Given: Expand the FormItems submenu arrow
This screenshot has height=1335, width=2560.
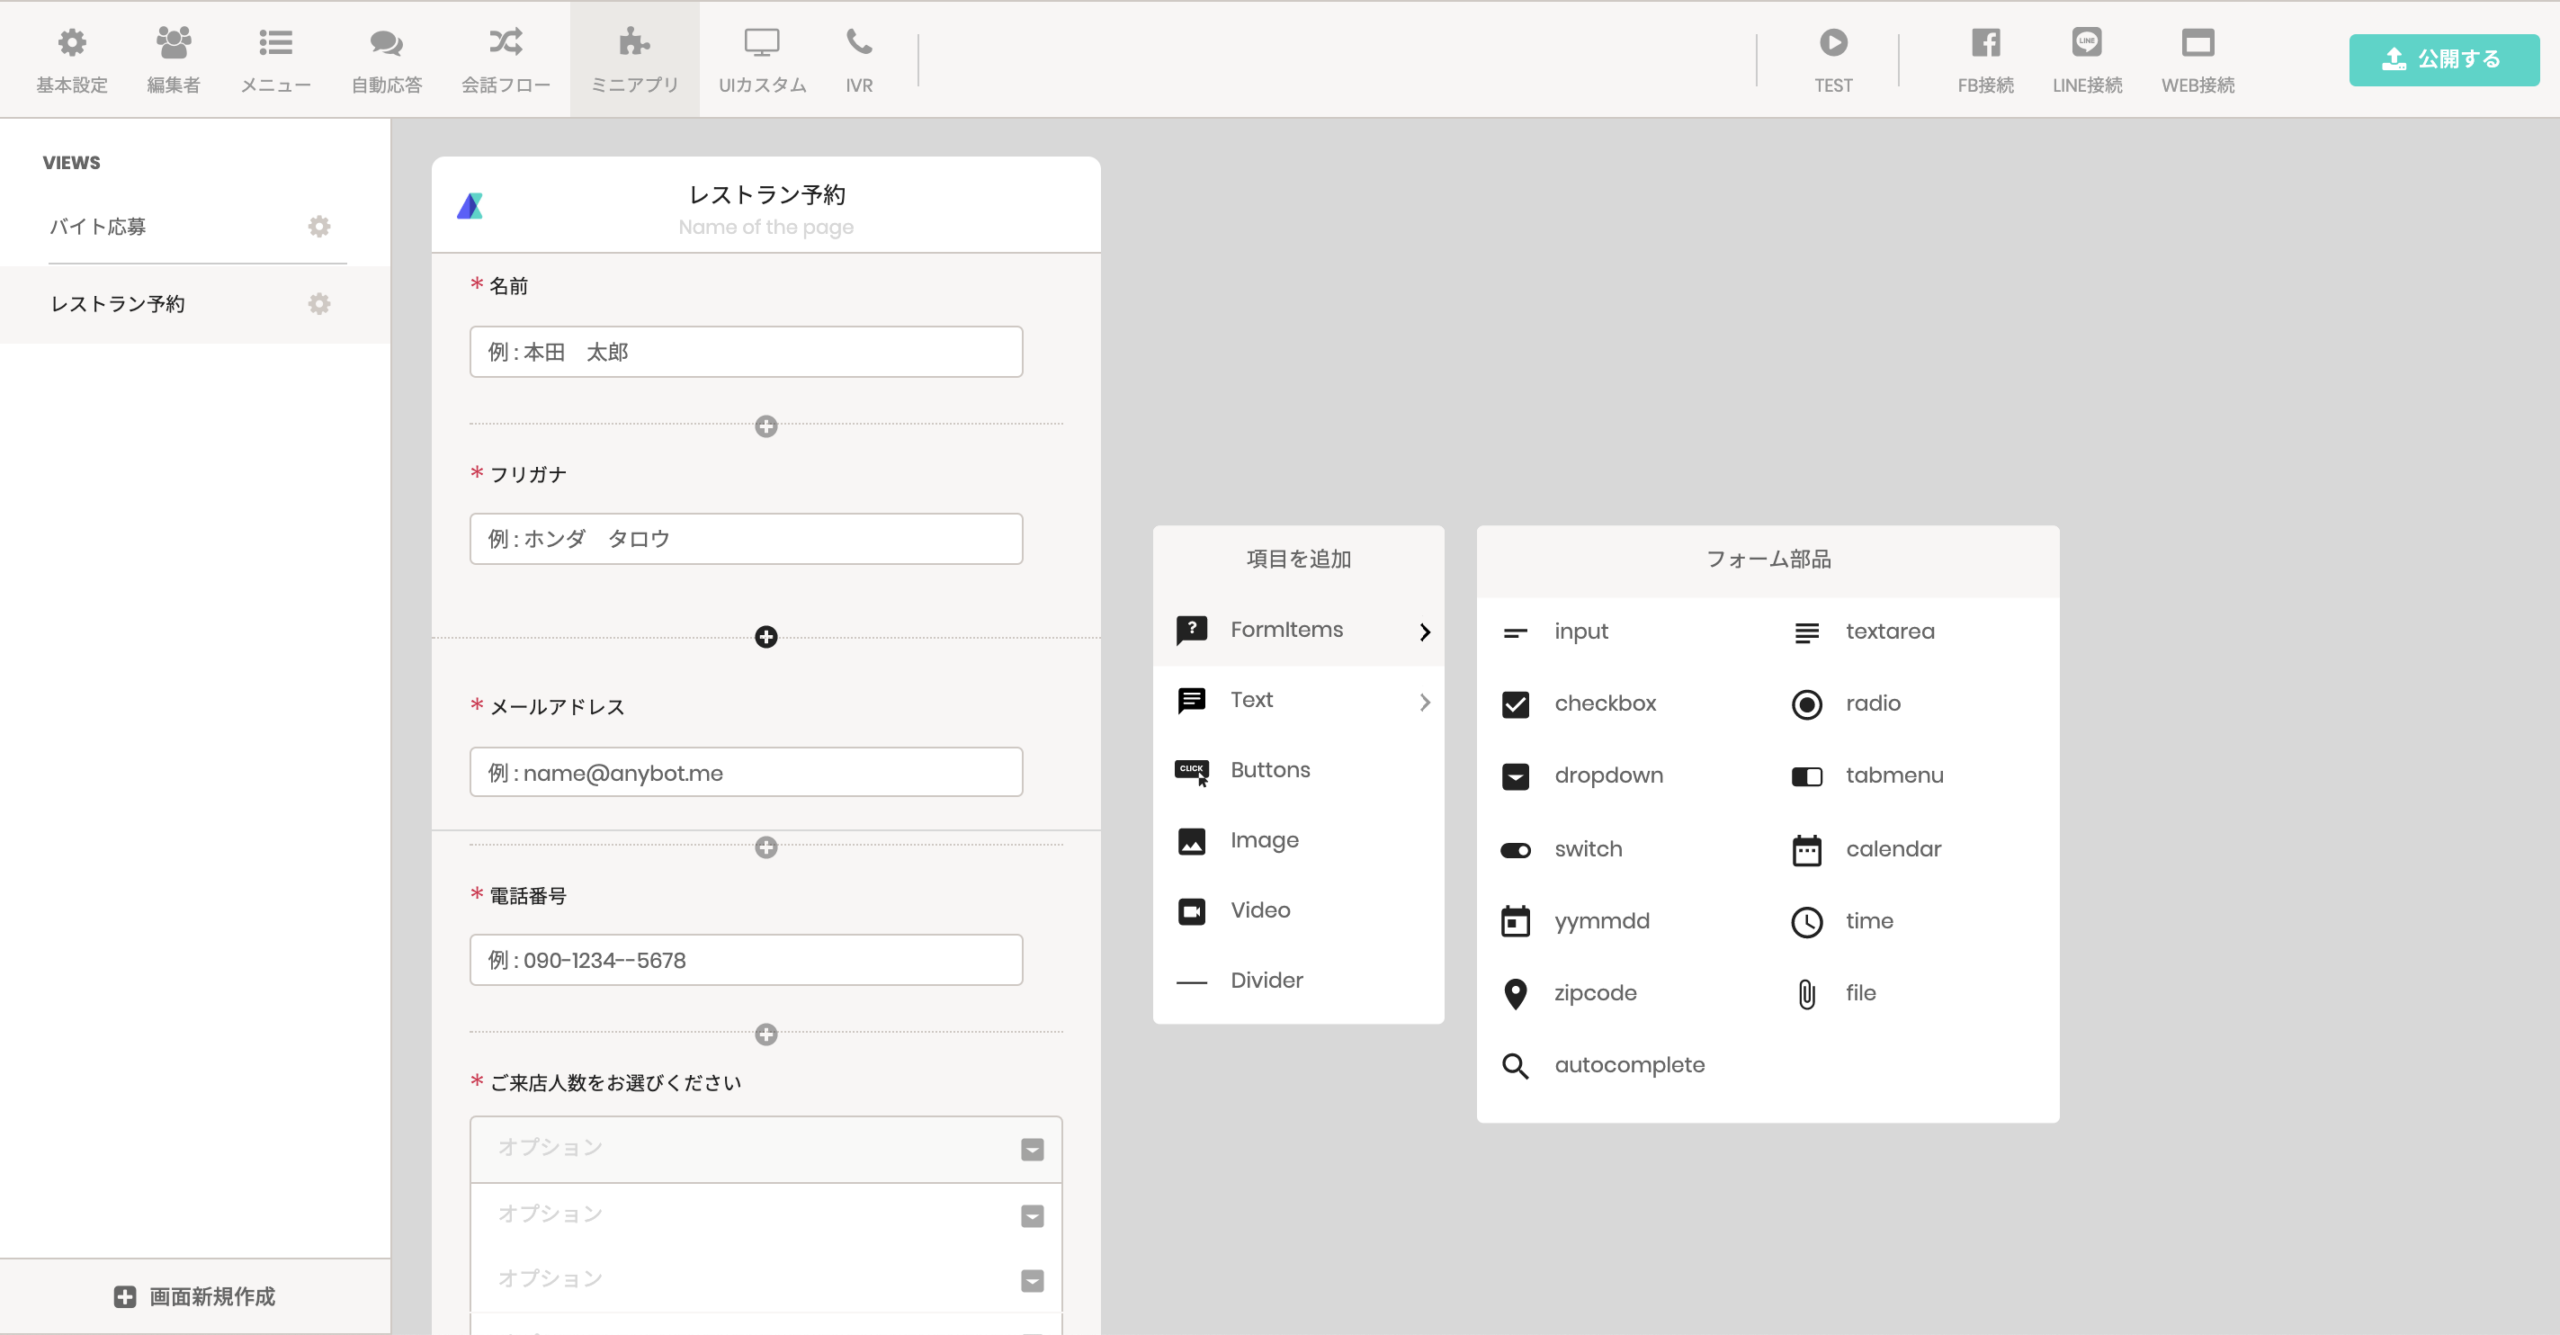Looking at the screenshot, I should [x=1425, y=631].
